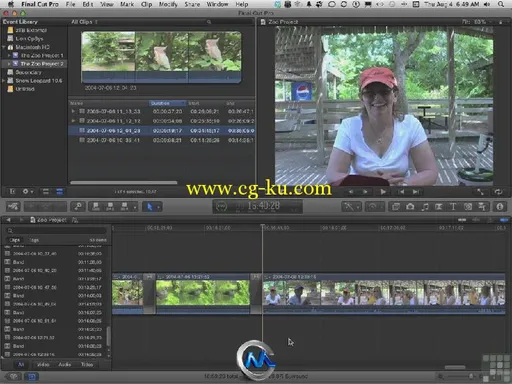Viewport: 512px width, 384px height.
Task: Open the tool selection dropdown arrow
Action: 159,207
